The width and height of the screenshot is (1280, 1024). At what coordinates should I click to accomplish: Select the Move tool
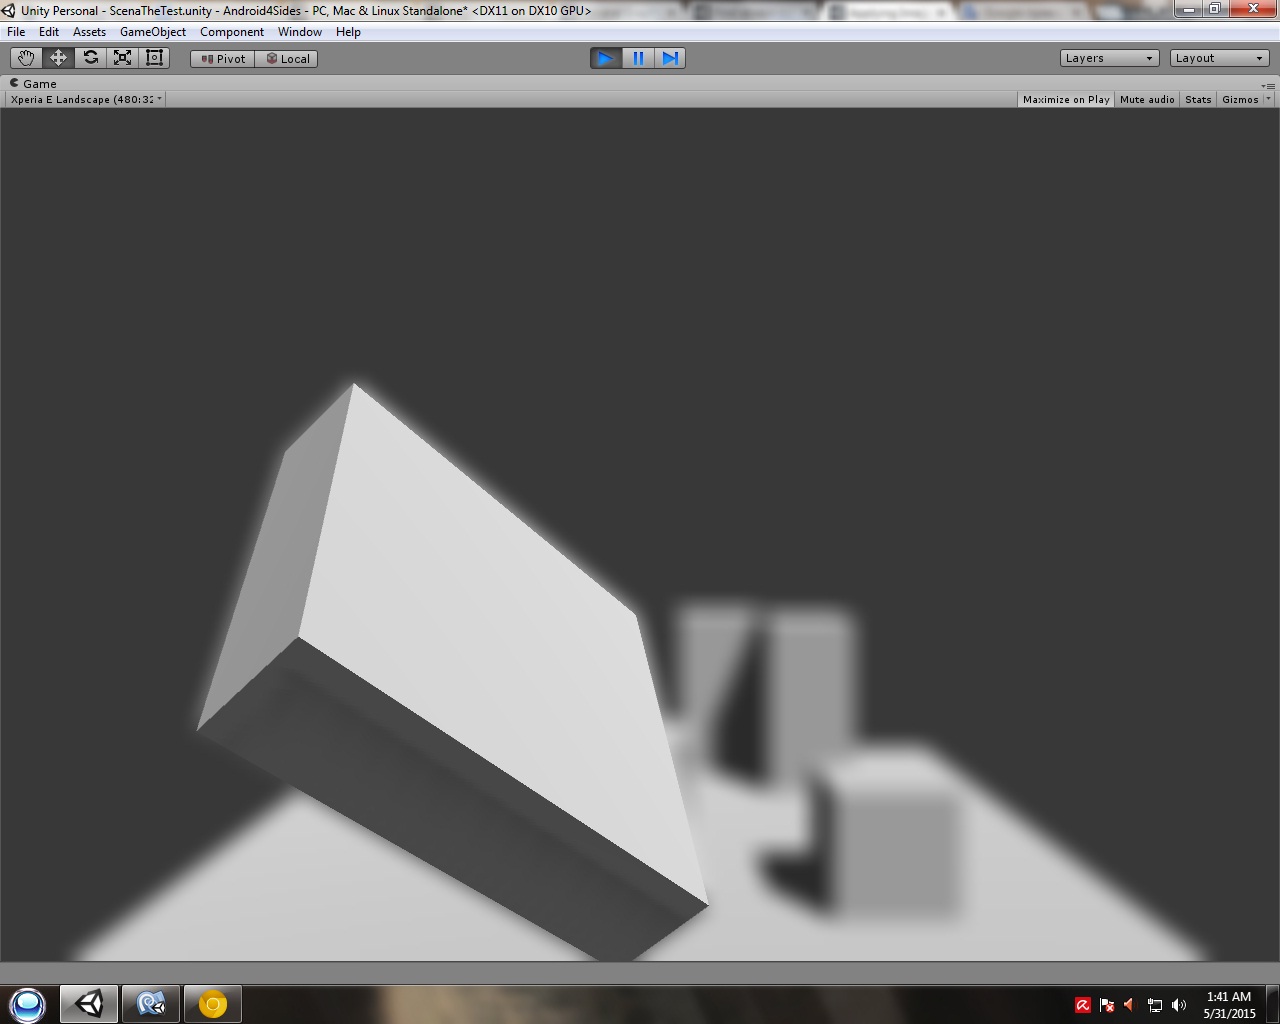[57, 57]
